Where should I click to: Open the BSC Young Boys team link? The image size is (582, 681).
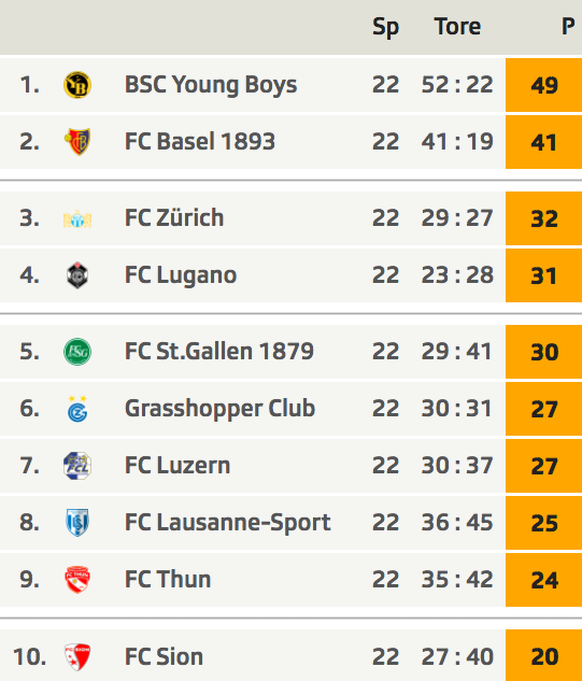click(211, 85)
